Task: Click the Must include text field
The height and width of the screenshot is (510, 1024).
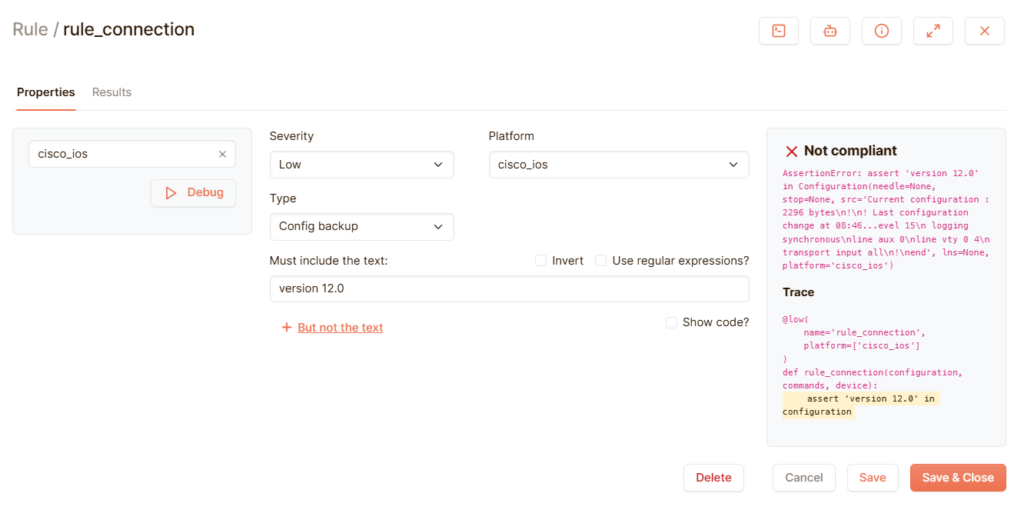Action: pos(509,289)
